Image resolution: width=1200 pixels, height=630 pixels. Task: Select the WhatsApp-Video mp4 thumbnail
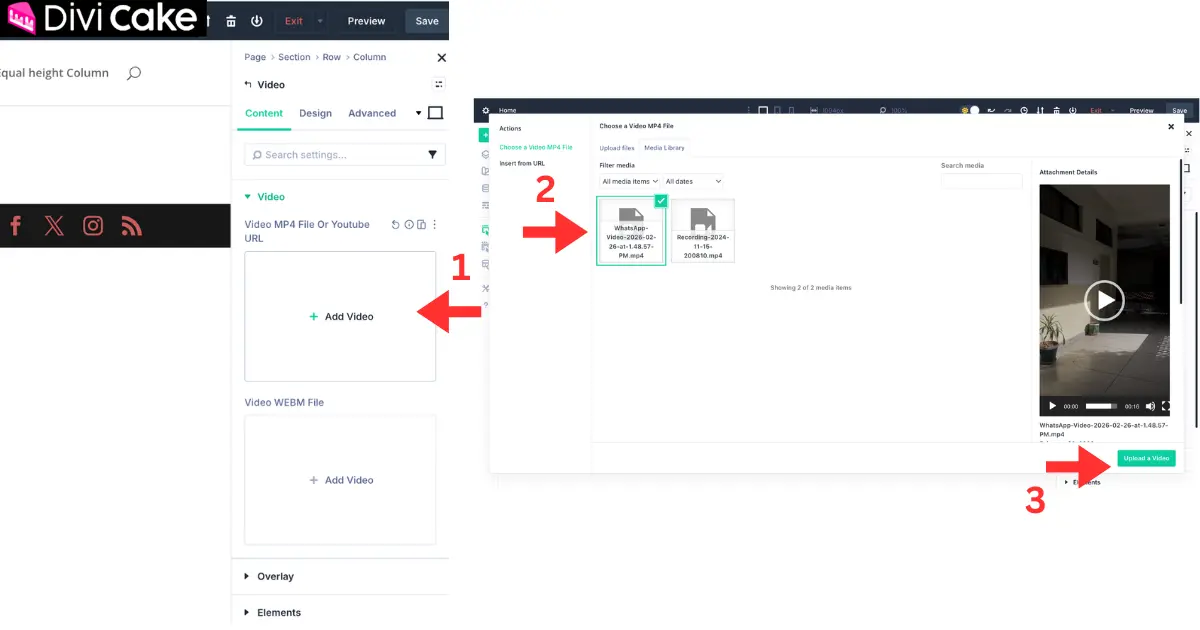point(631,231)
